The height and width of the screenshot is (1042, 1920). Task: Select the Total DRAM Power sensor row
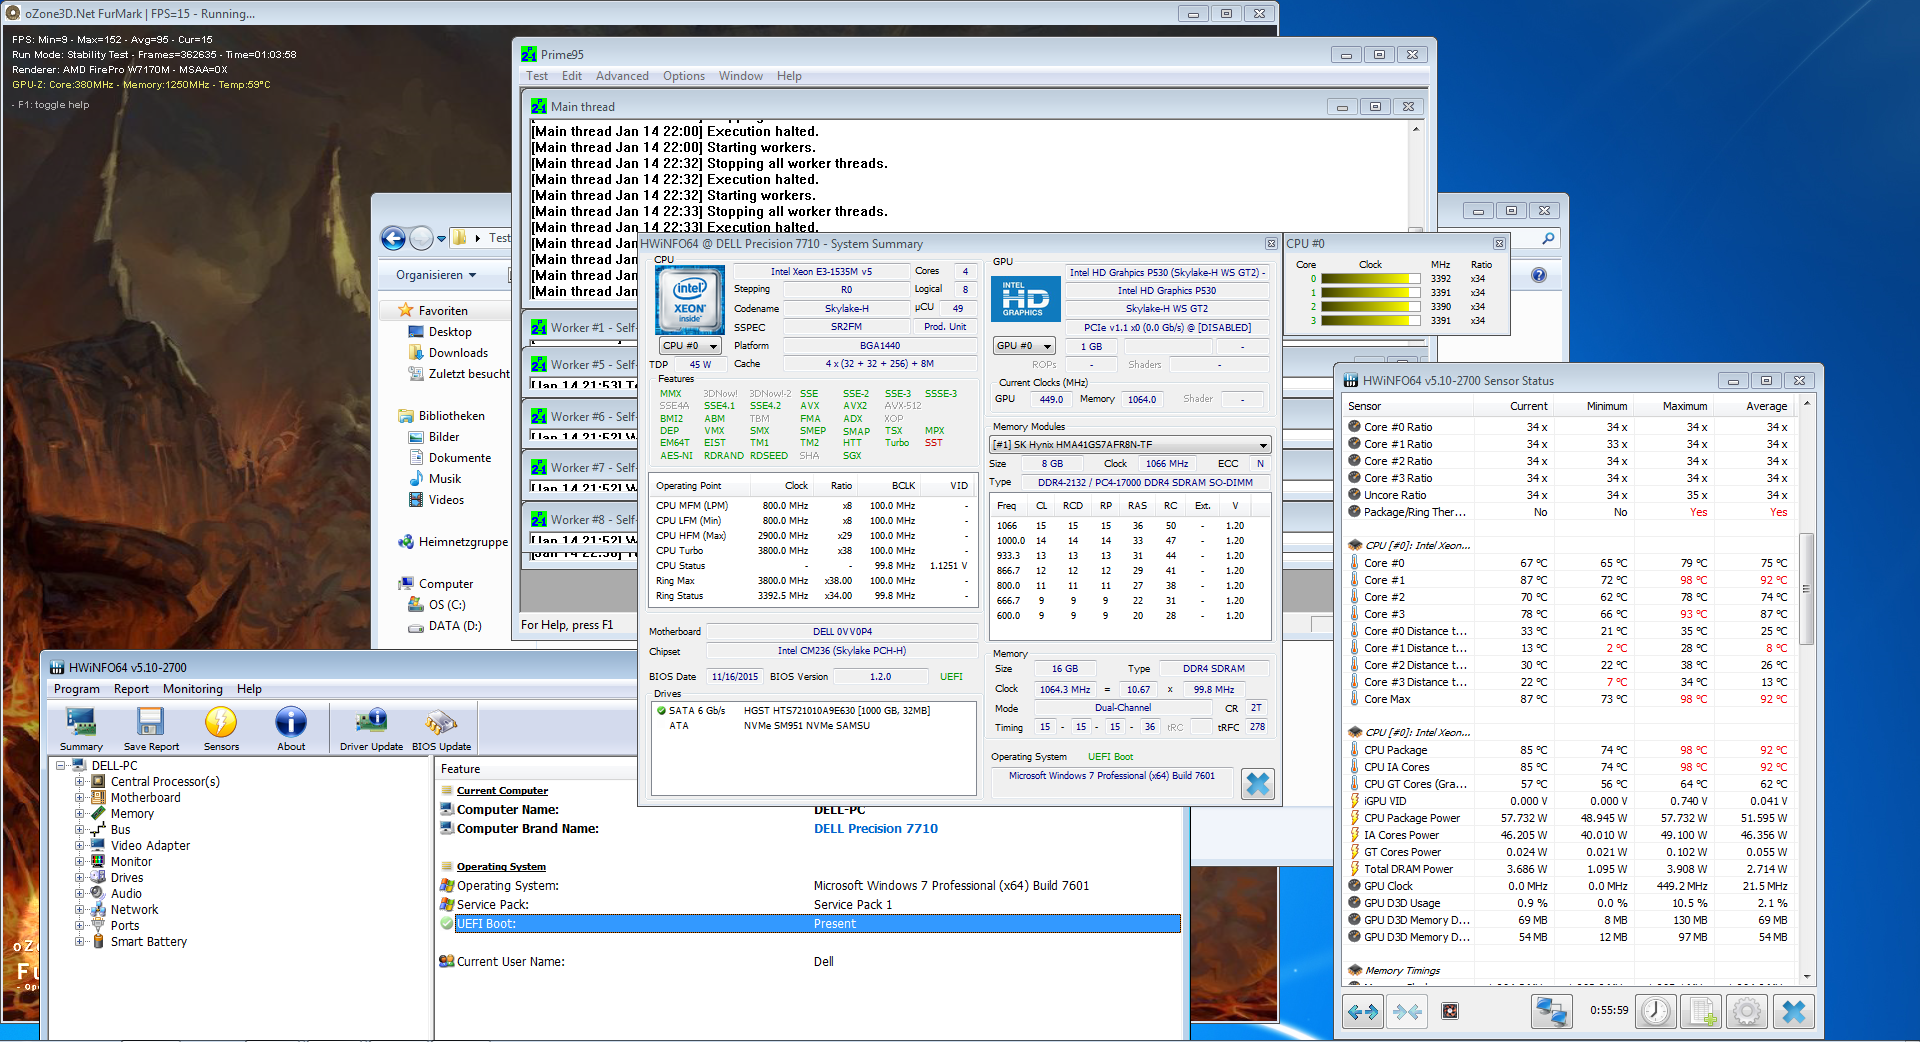1569,869
